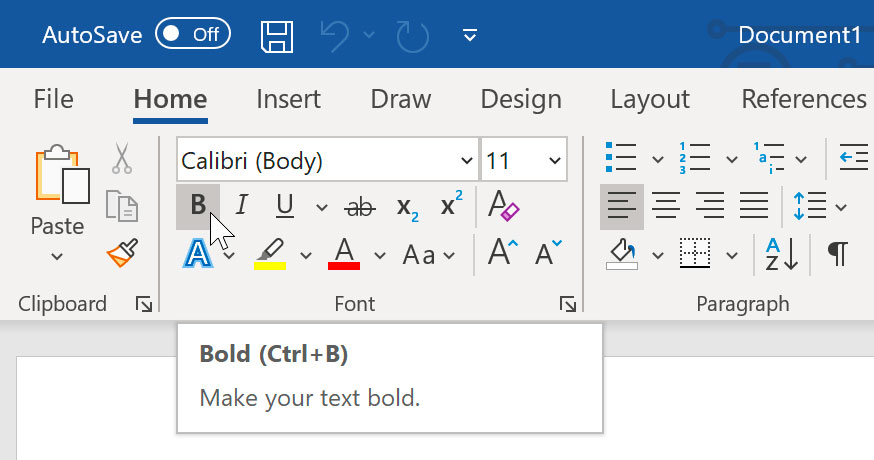Open the font size dropdown
This screenshot has width=874, height=460.
(x=554, y=161)
